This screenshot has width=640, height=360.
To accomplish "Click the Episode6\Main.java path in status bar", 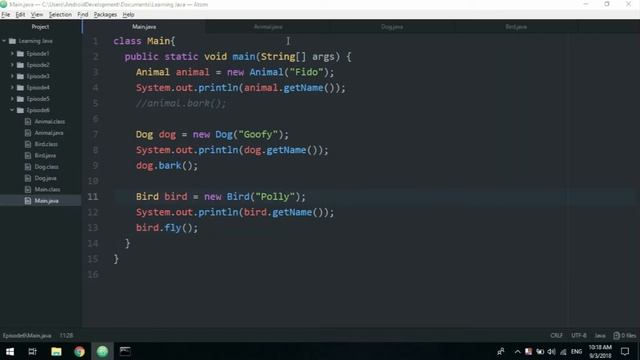I will [x=27, y=336].
